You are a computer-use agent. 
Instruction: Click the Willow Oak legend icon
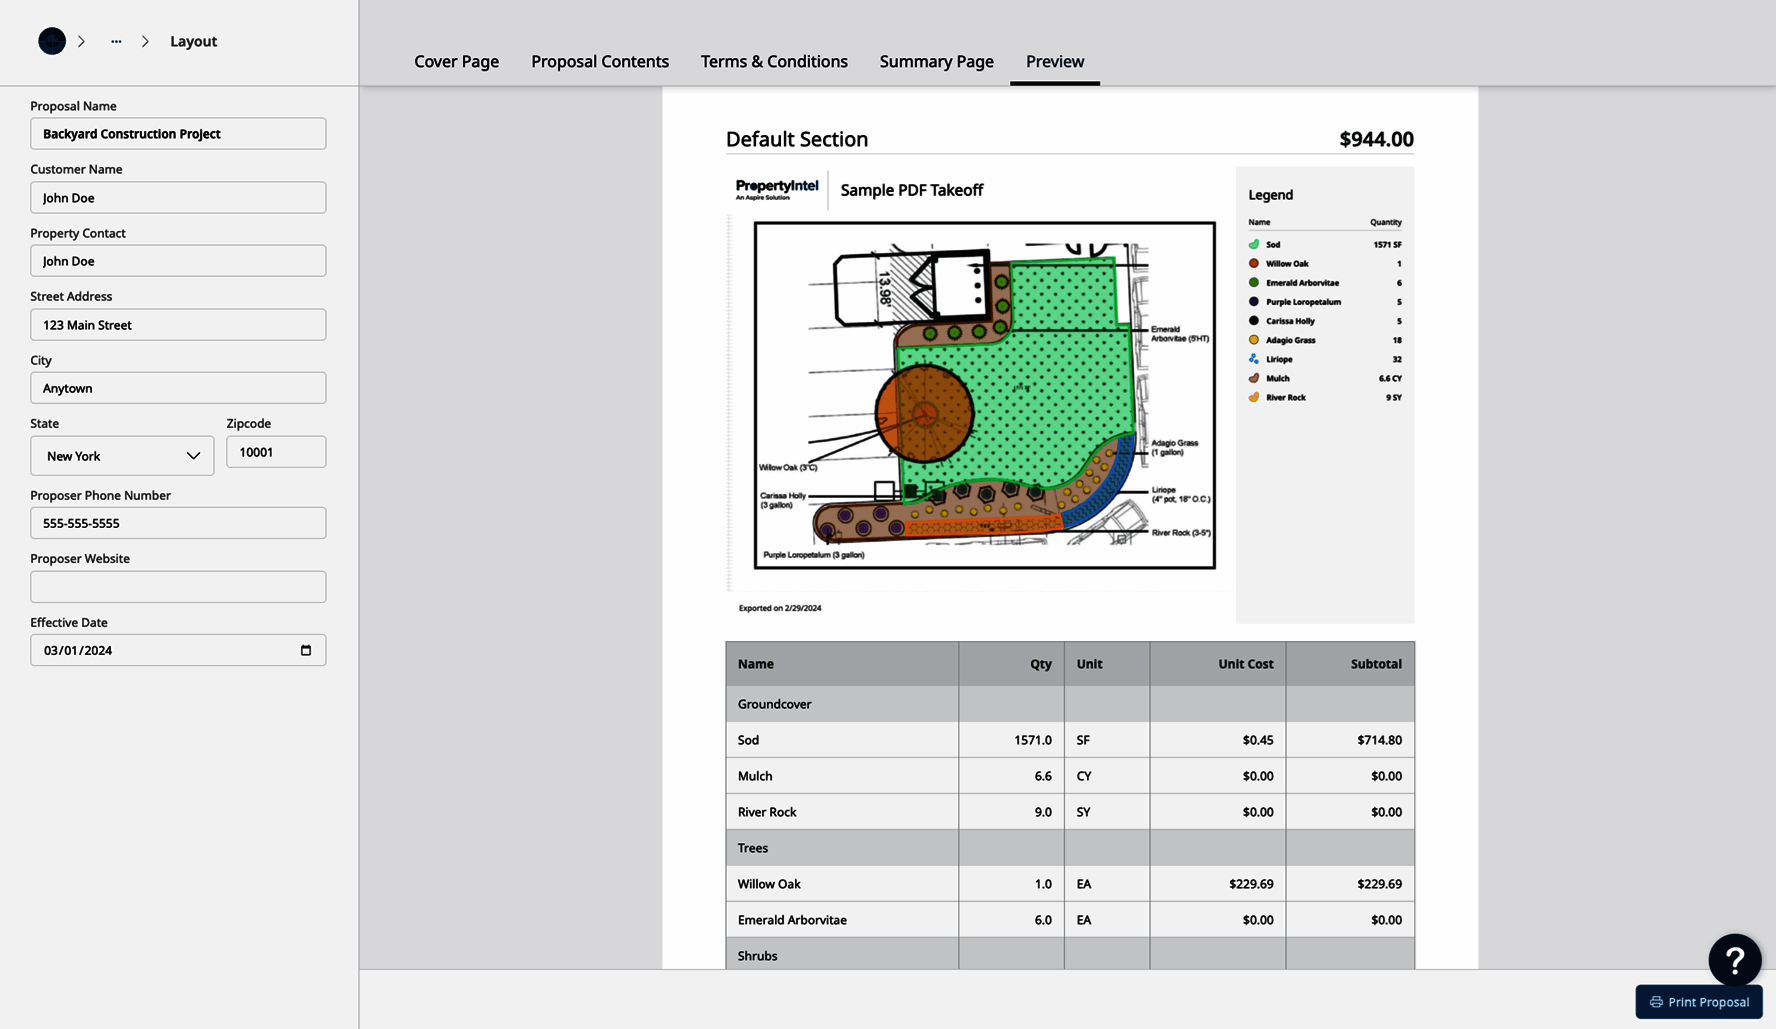[x=1254, y=264]
